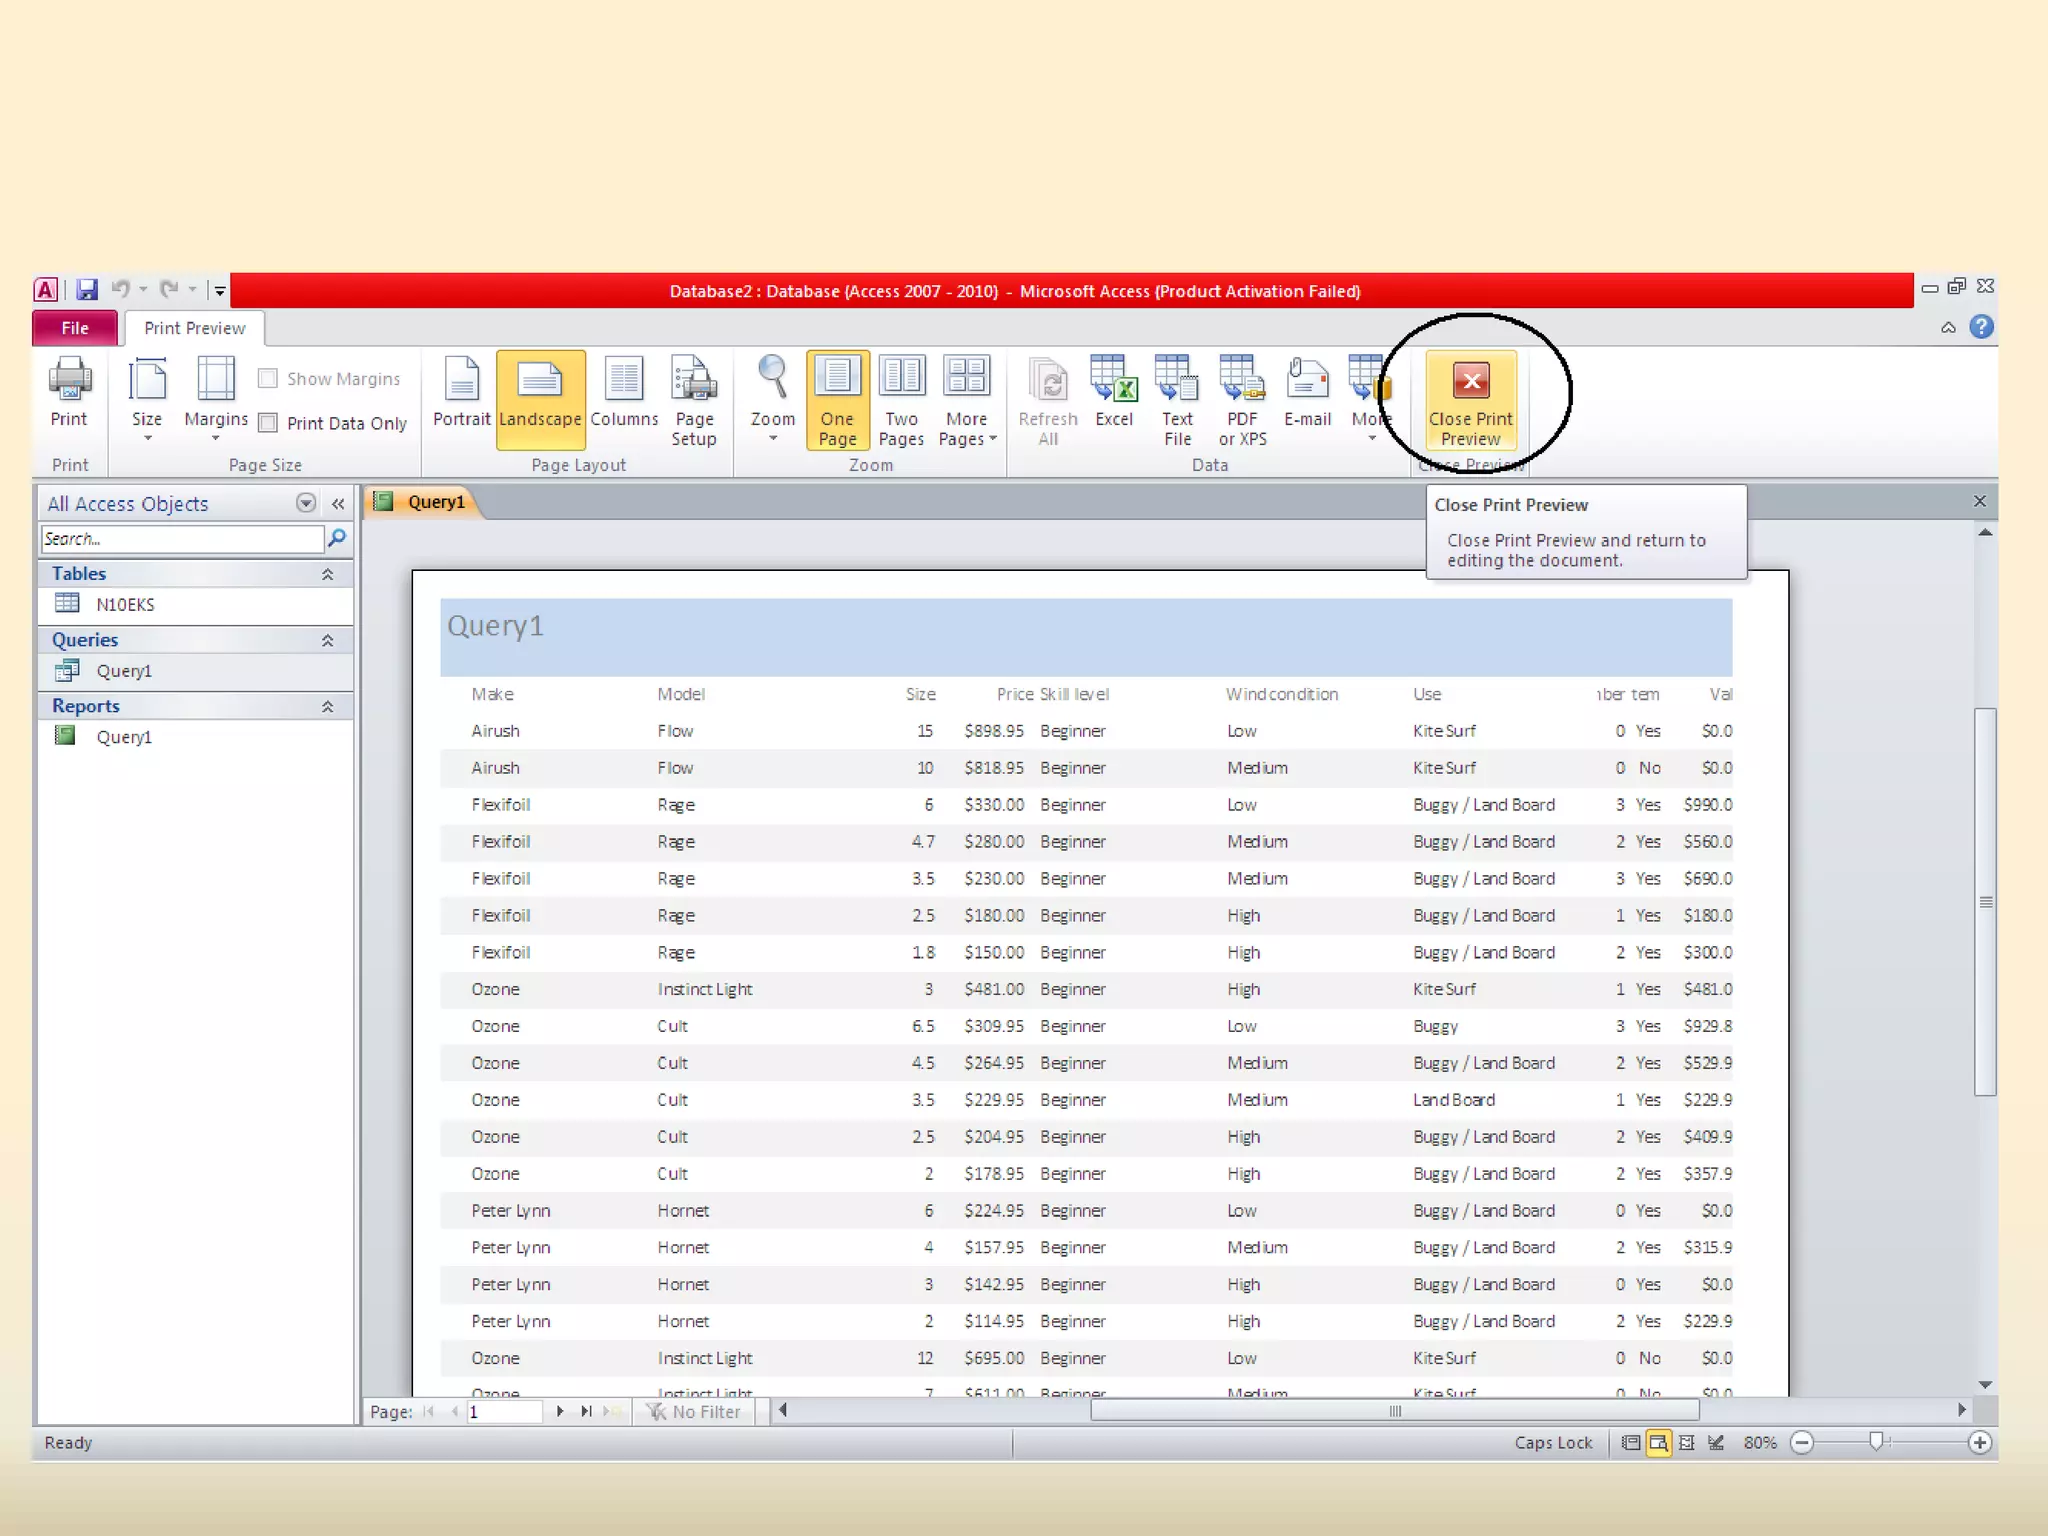Open the Margins dropdown

(216, 398)
